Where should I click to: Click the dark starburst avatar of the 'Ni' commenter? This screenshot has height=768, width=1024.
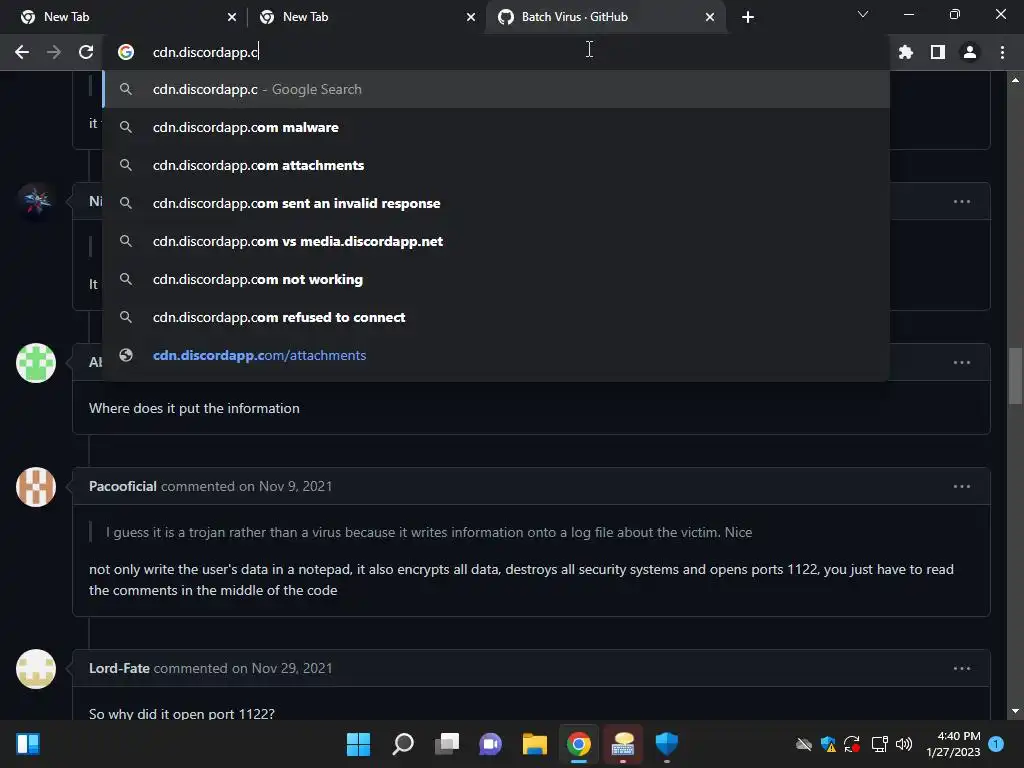tap(36, 200)
